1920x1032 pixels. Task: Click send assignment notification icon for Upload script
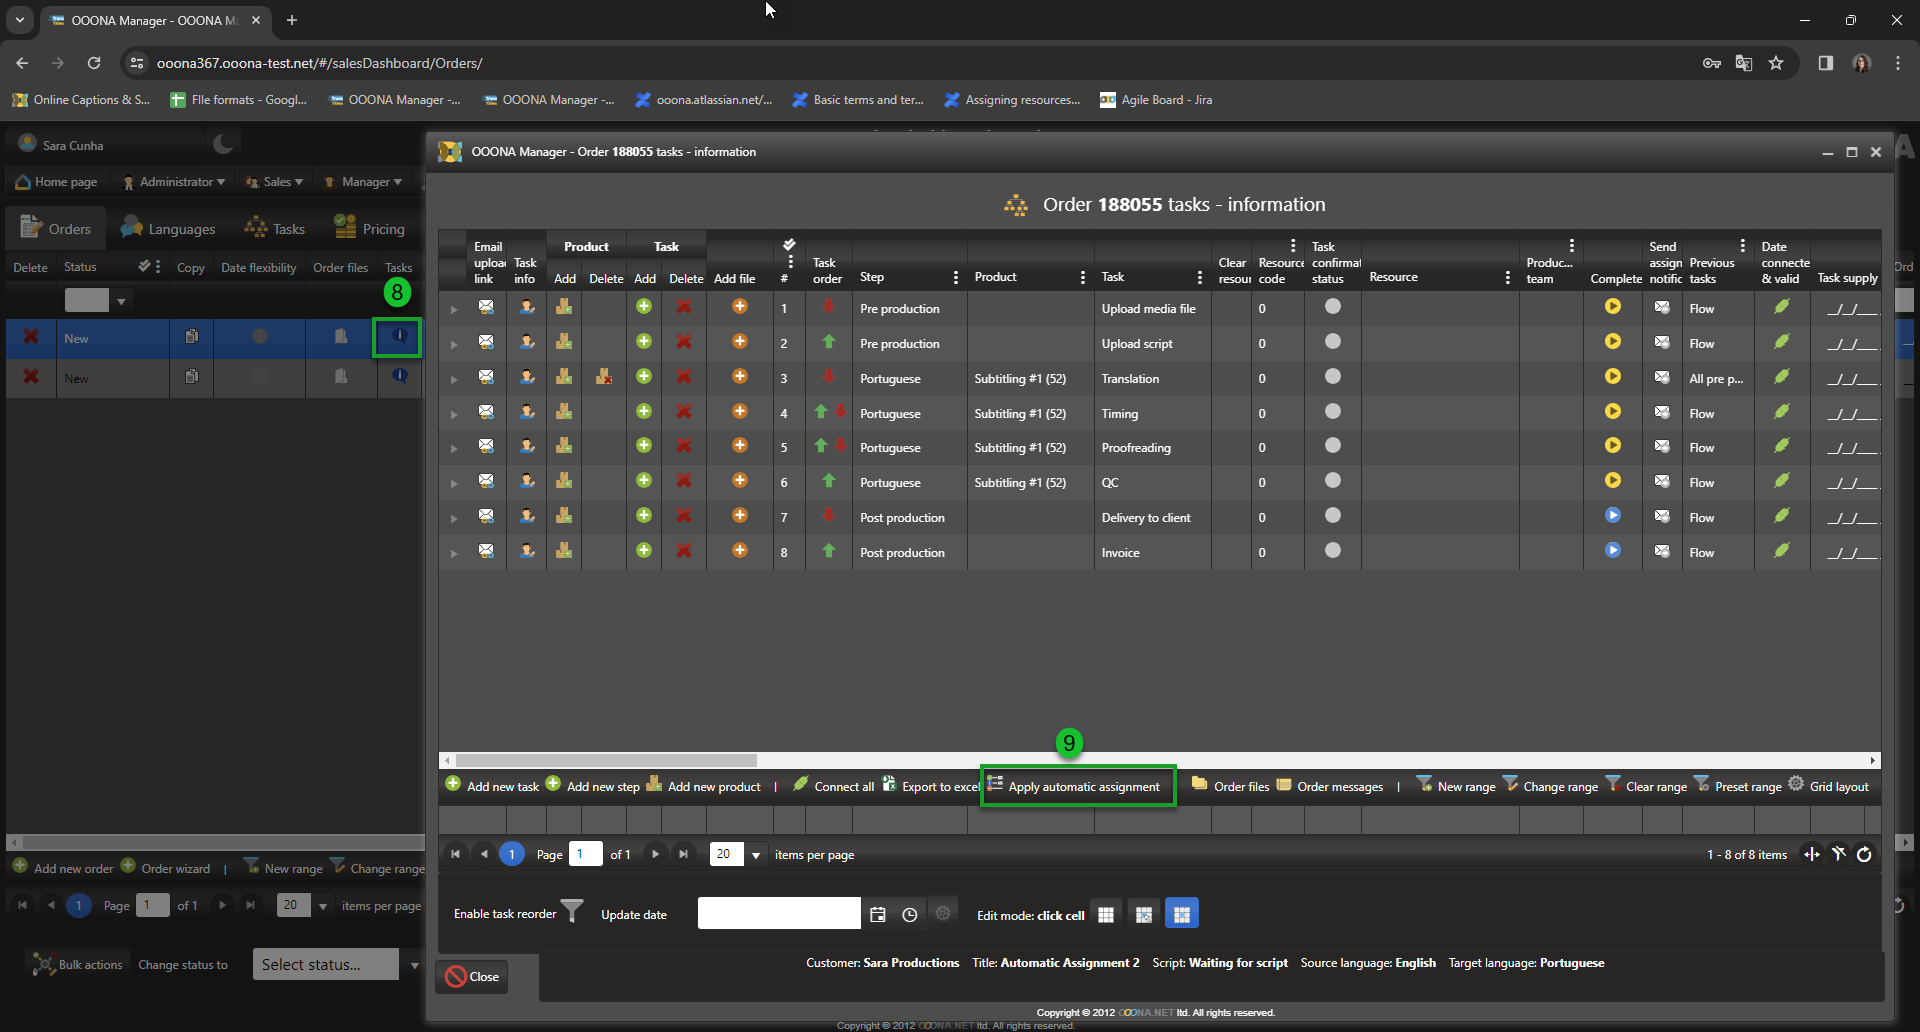(1661, 342)
